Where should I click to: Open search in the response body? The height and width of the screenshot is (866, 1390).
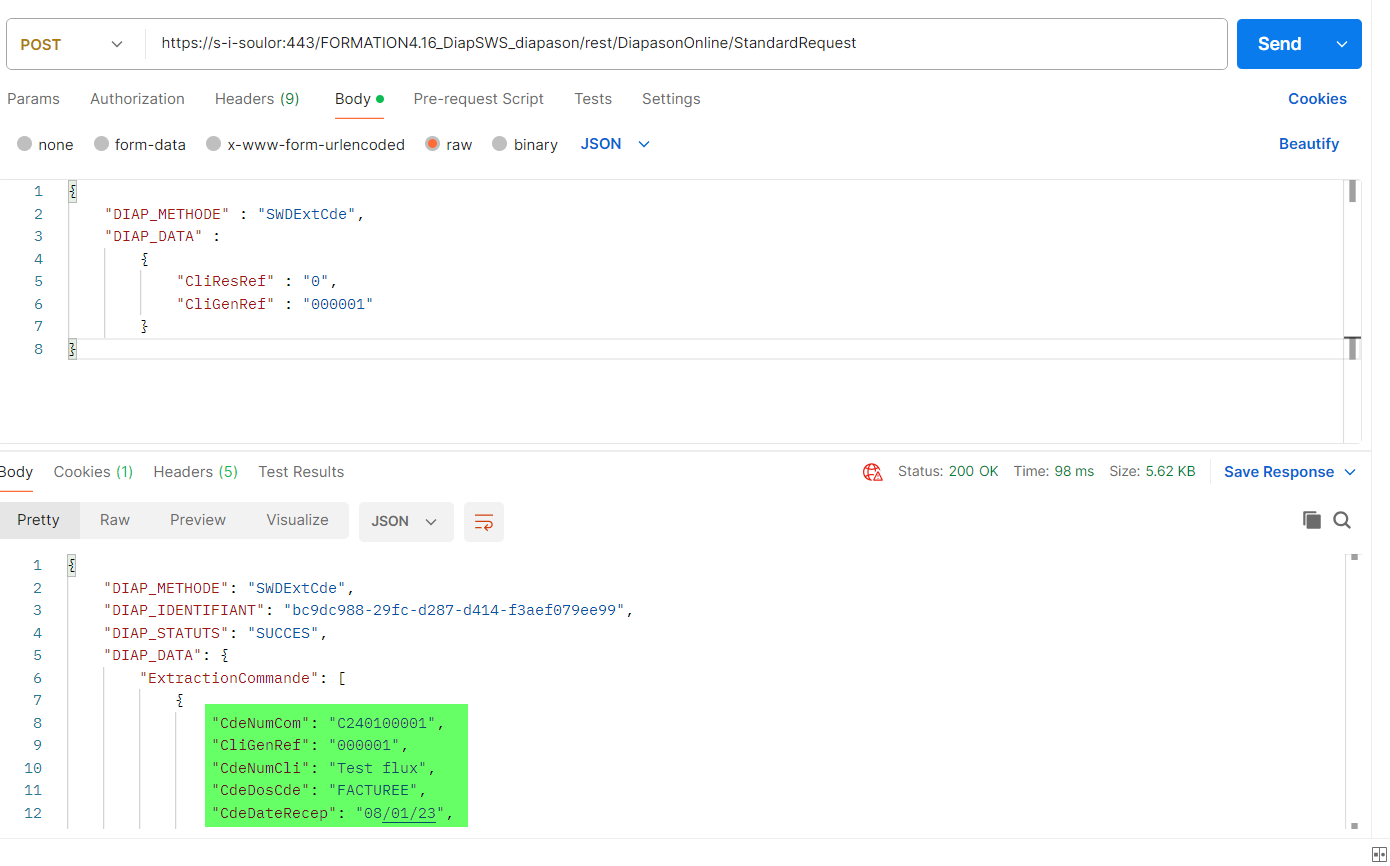[x=1342, y=520]
